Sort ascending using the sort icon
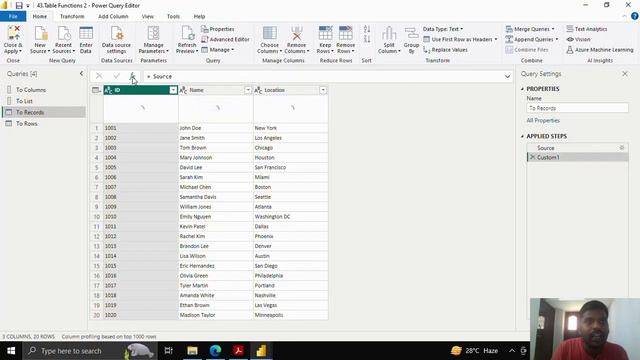The image size is (640, 360). (367, 29)
